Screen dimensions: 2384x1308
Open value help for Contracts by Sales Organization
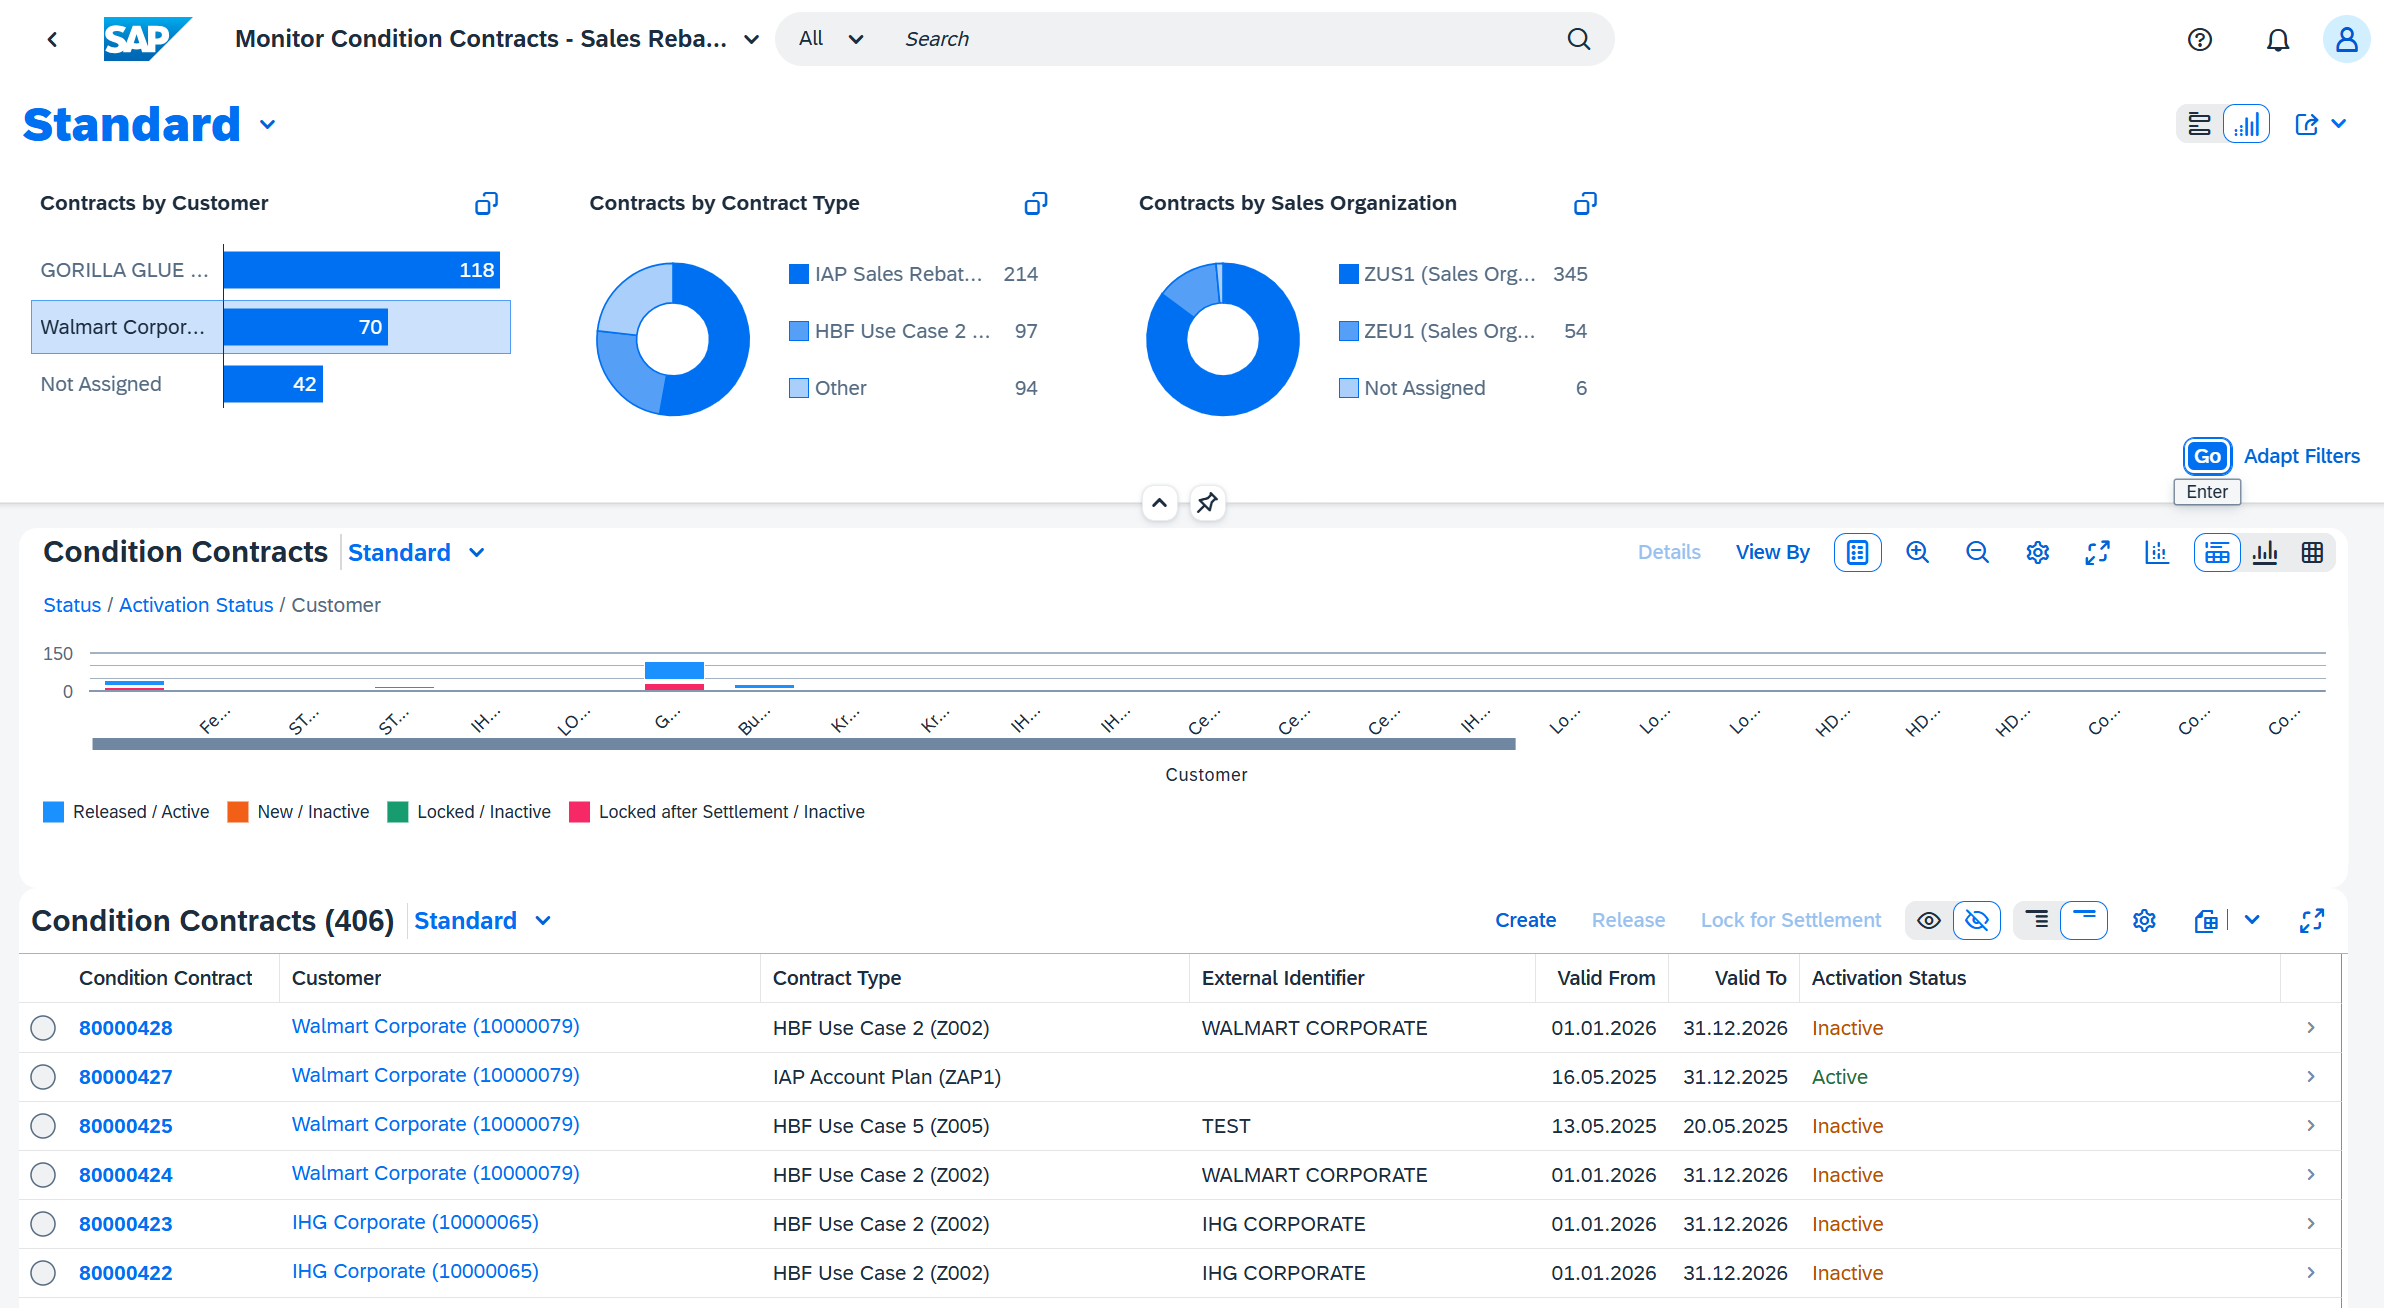click(x=1585, y=204)
